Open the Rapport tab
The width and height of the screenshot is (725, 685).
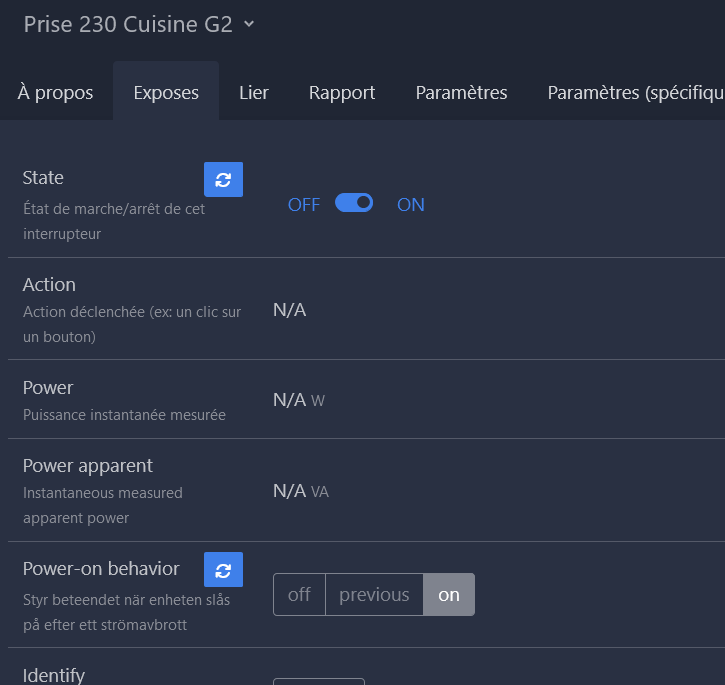342,93
